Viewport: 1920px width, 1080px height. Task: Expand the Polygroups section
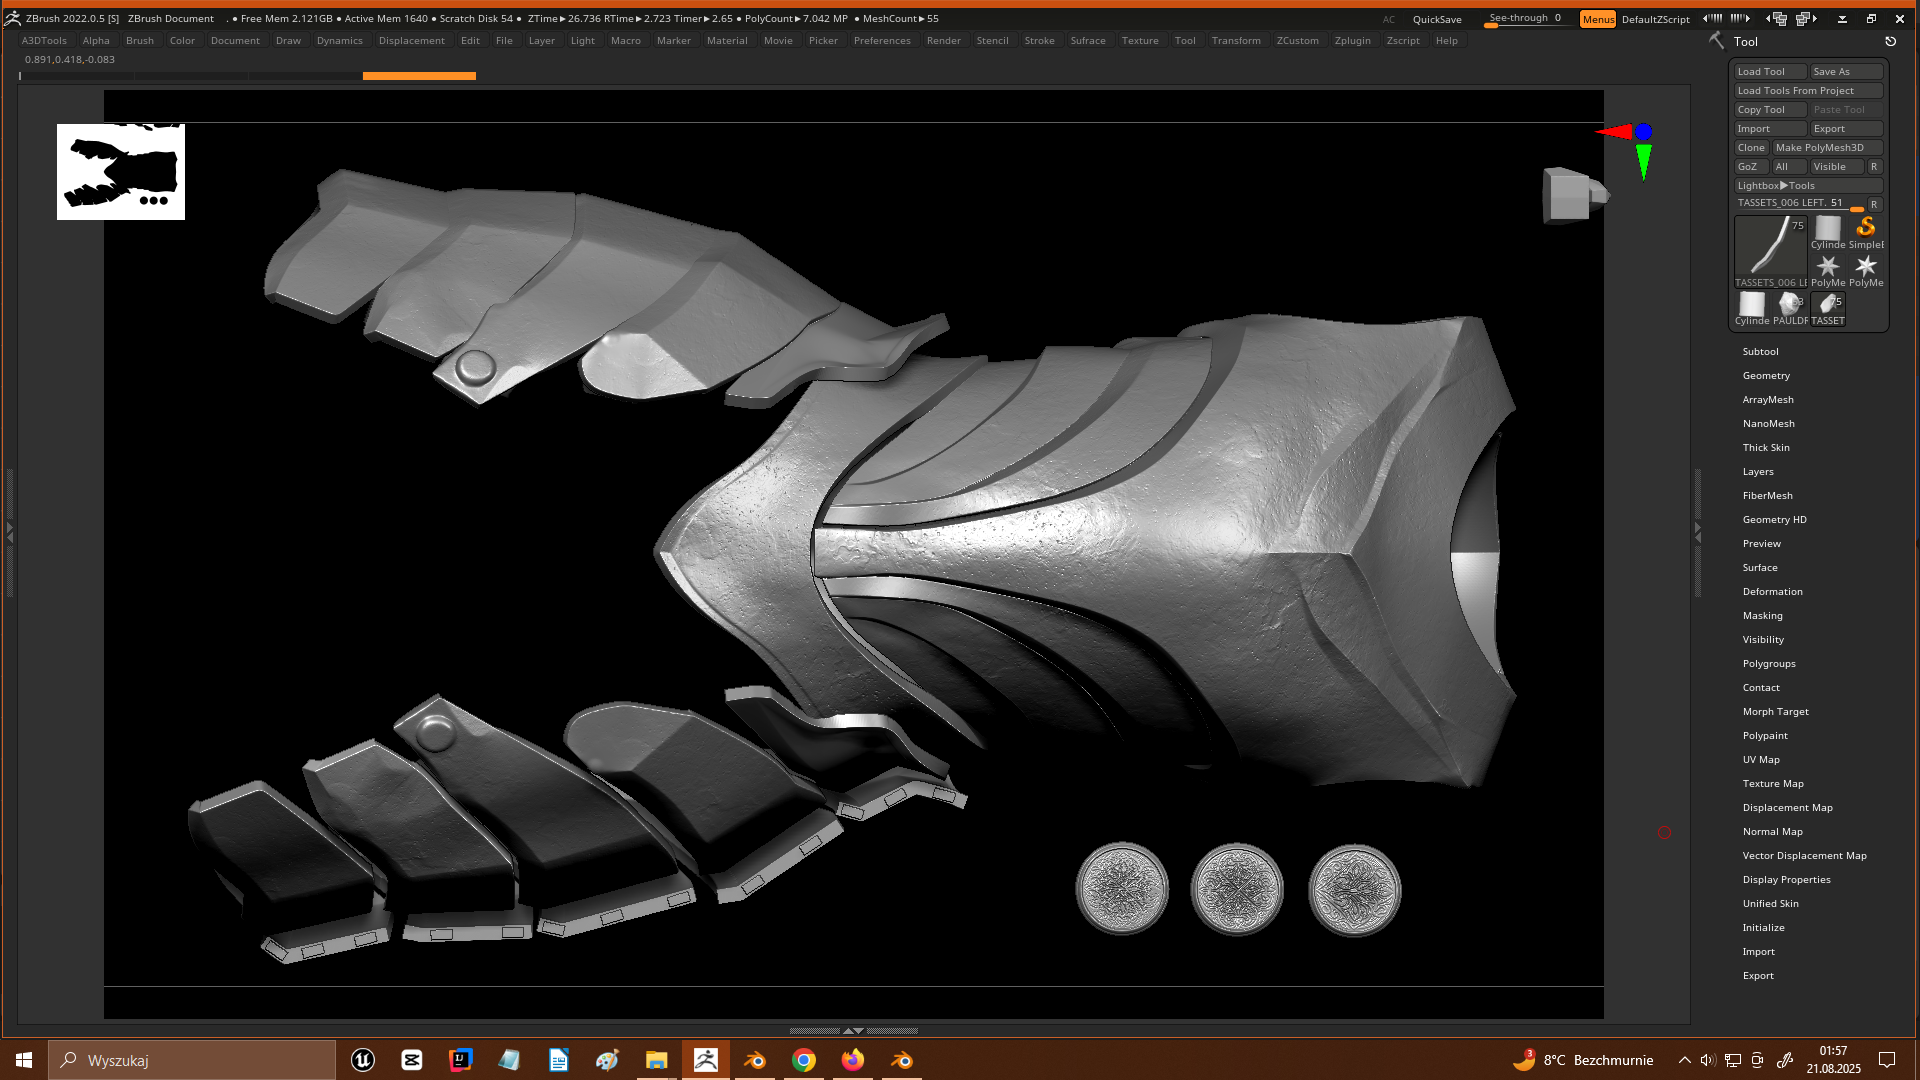1769,664
